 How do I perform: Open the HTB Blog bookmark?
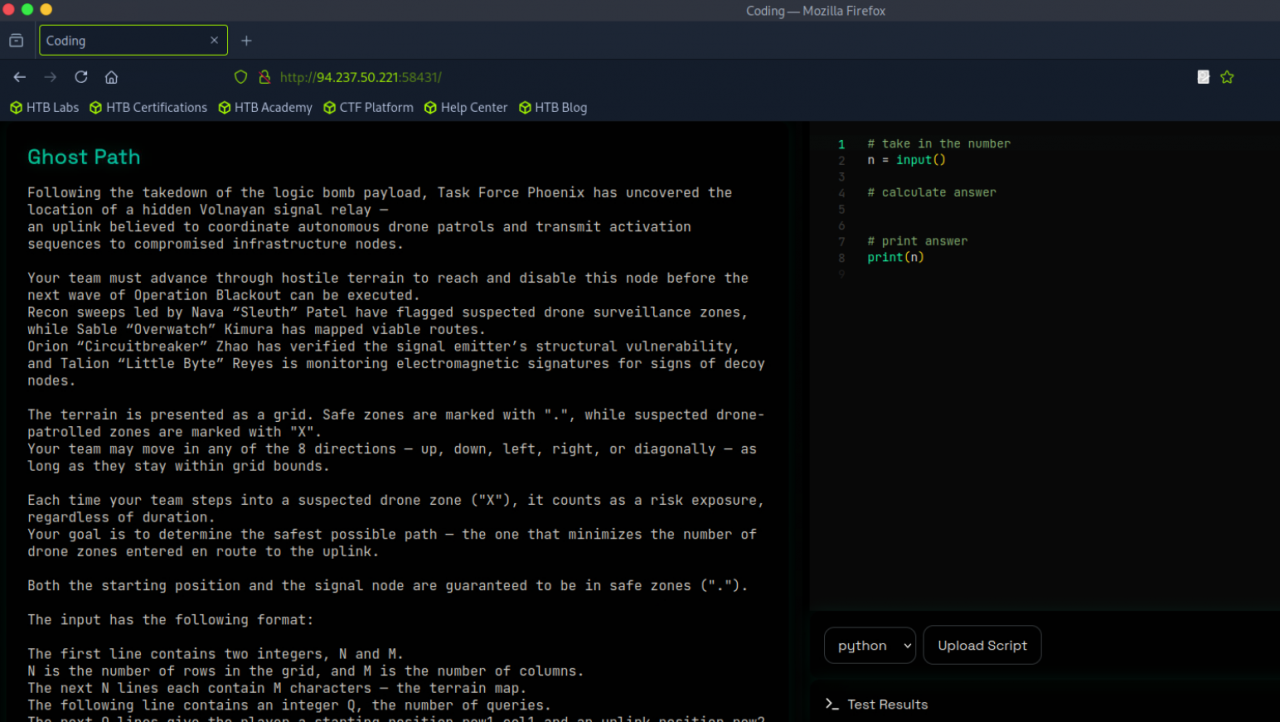[553, 107]
